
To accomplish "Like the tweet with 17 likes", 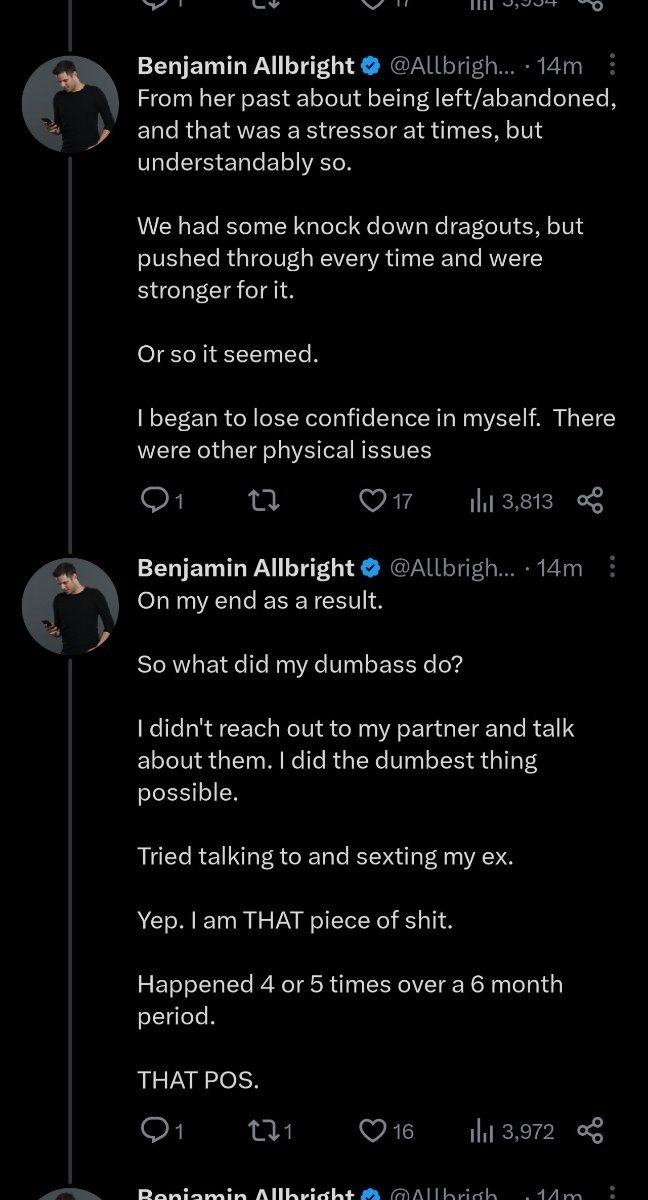I will point(373,500).
